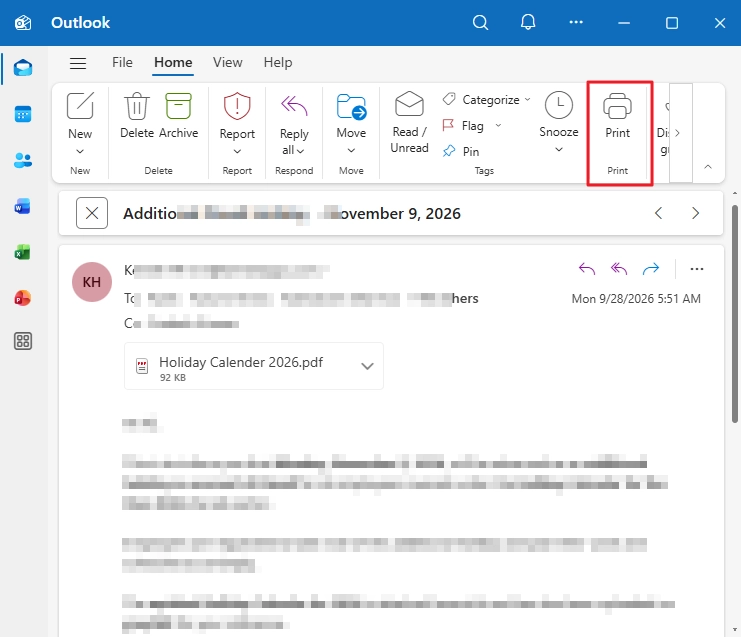The height and width of the screenshot is (637, 741).
Task: Expand the Report dropdown arrow
Action: 237,151
